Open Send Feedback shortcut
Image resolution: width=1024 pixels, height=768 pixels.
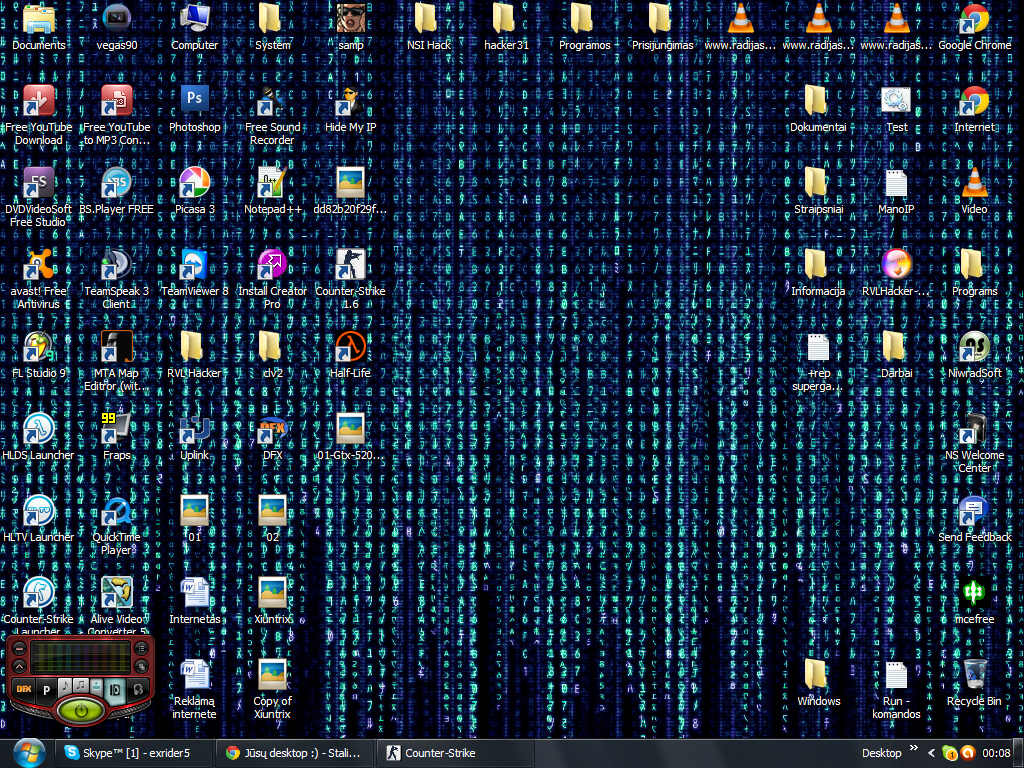click(x=974, y=520)
